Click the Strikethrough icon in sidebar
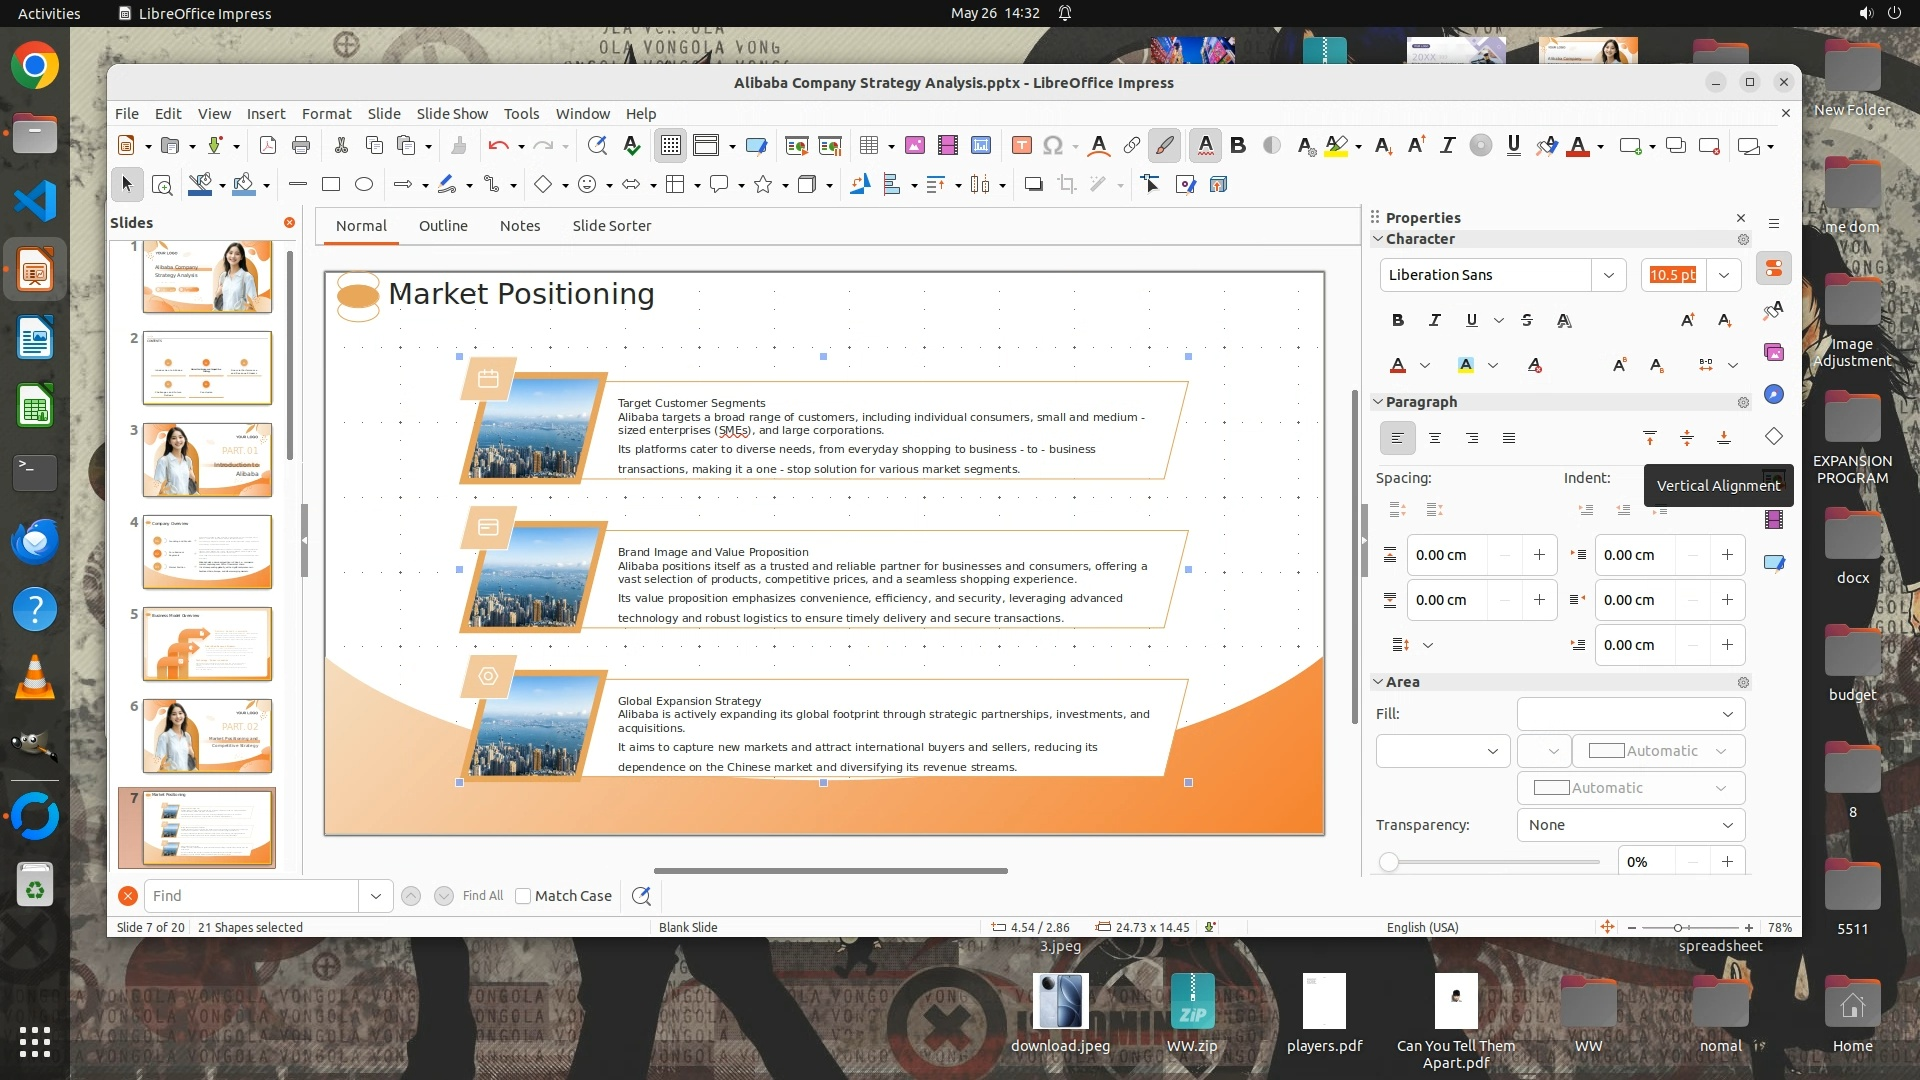 pyautogui.click(x=1526, y=320)
